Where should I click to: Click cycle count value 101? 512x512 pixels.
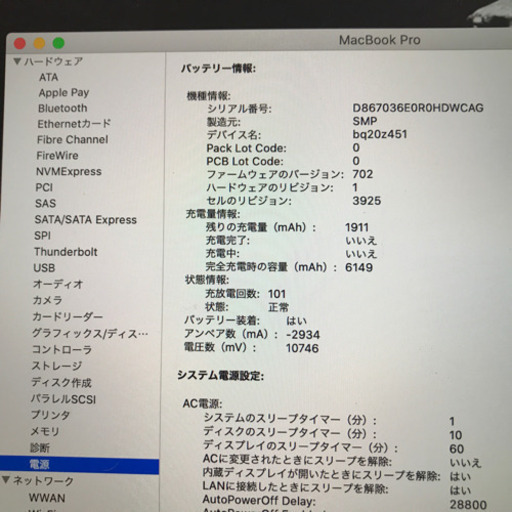pyautogui.click(x=277, y=294)
